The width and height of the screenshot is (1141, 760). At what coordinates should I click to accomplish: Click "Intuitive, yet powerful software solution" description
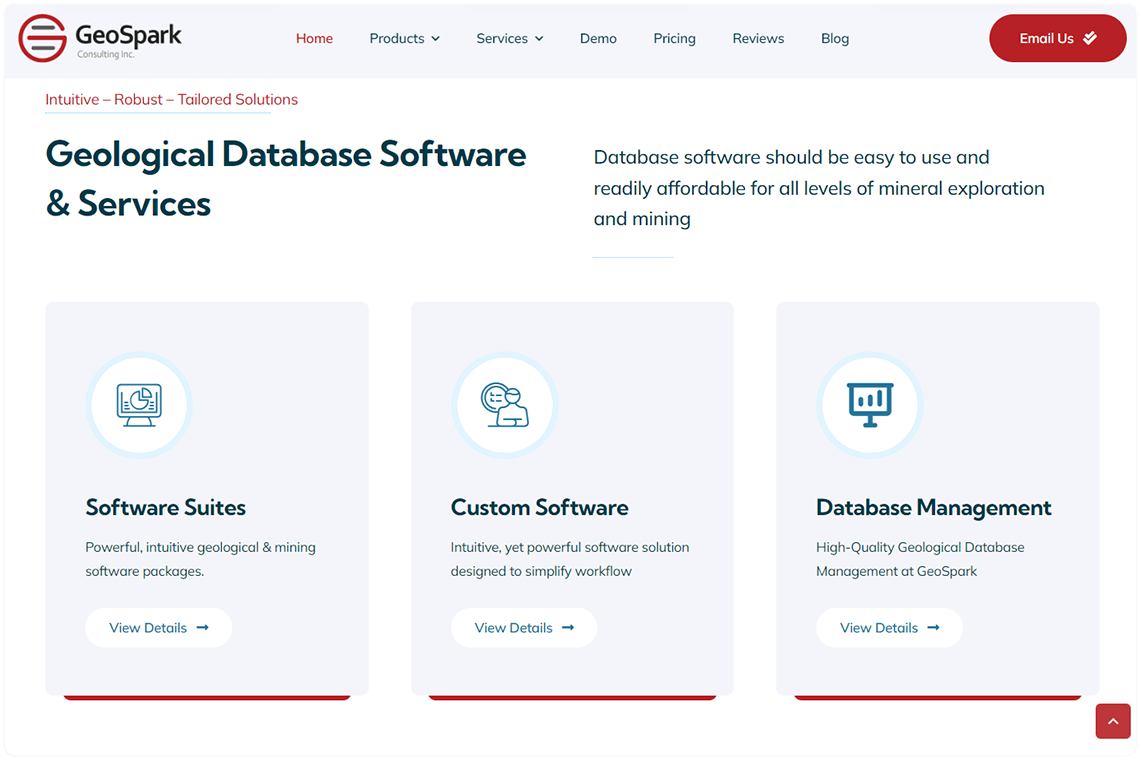[570, 559]
